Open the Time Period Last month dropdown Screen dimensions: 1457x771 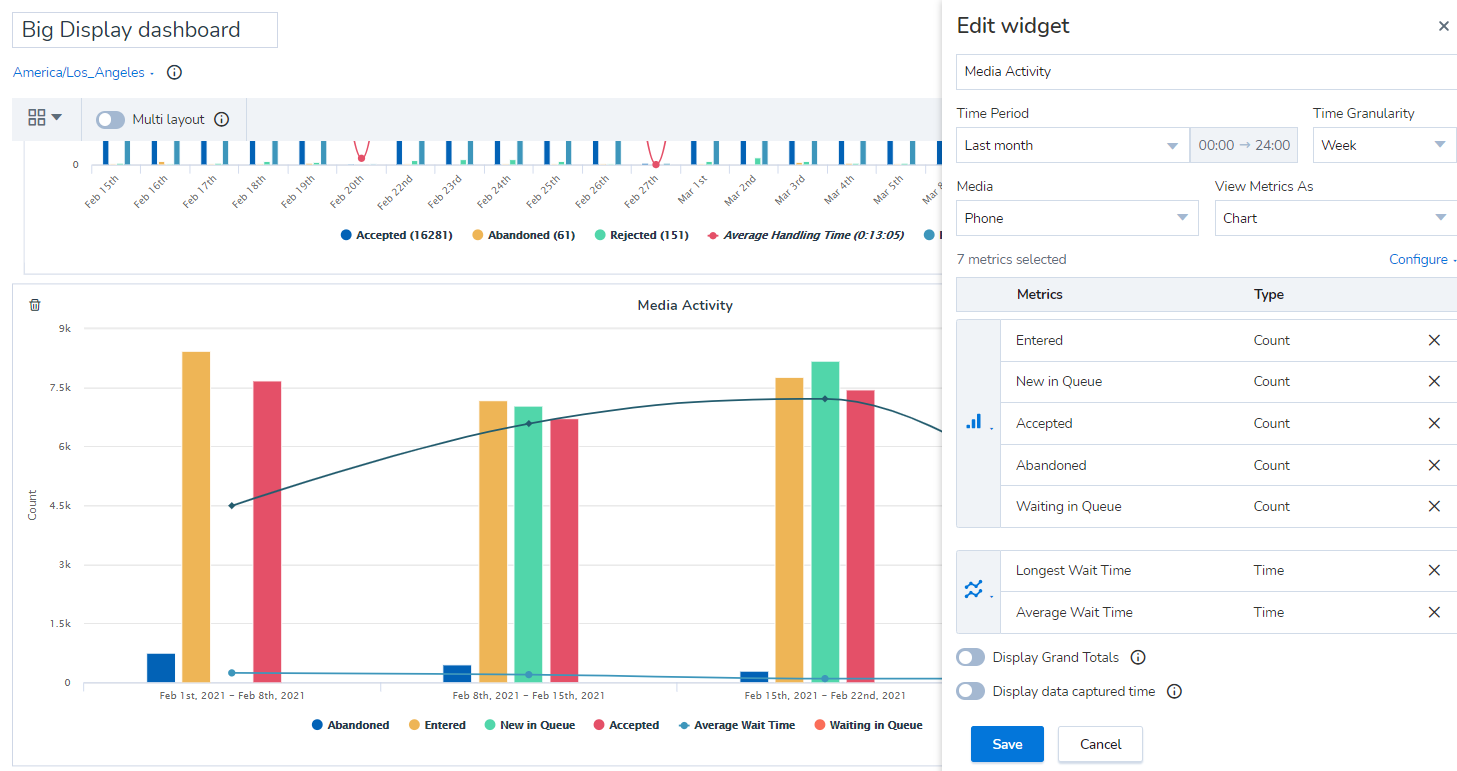[1072, 145]
